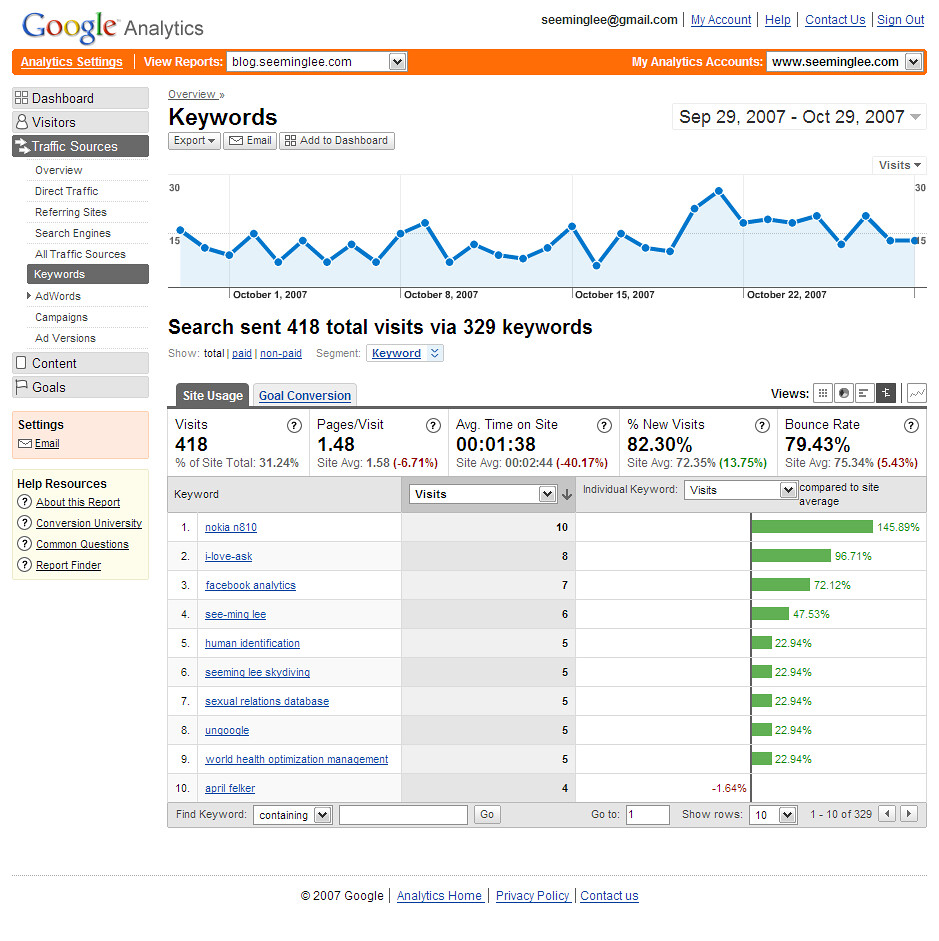Click the Overview breadcrumb above Keywords

pos(191,94)
